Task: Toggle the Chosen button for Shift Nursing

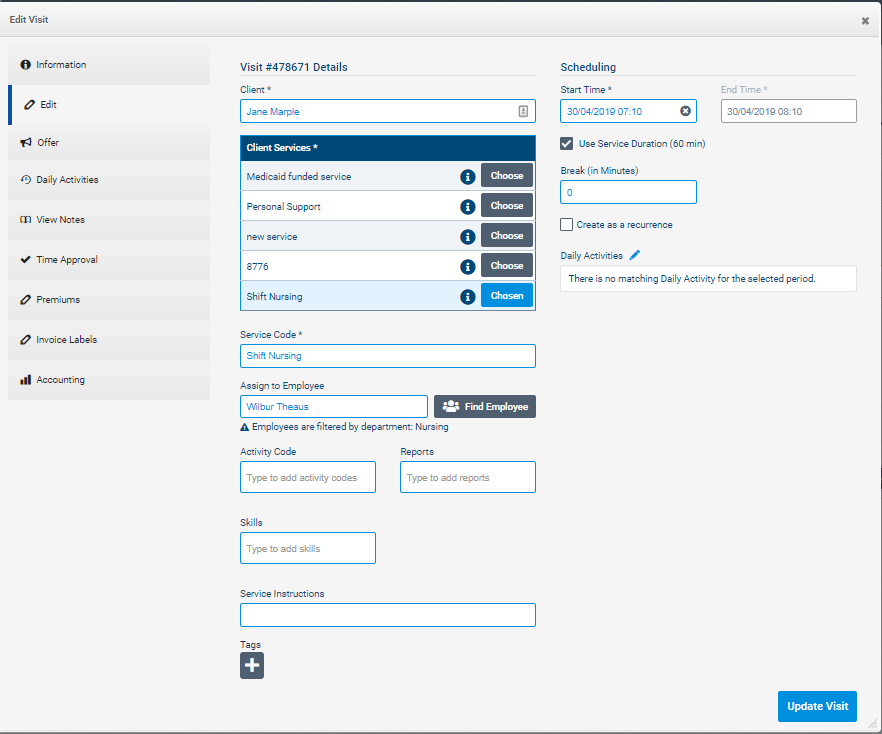Action: coord(507,296)
